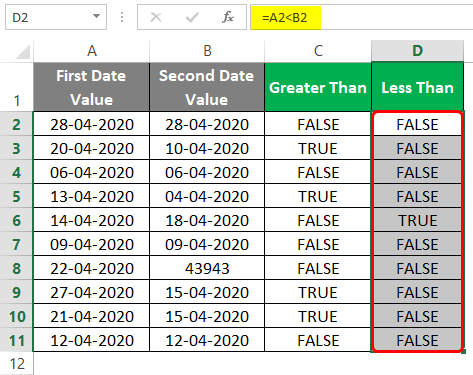This screenshot has width=473, height=375.
Task: Select cell A5 with 13-04-2020
Action: 92,196
